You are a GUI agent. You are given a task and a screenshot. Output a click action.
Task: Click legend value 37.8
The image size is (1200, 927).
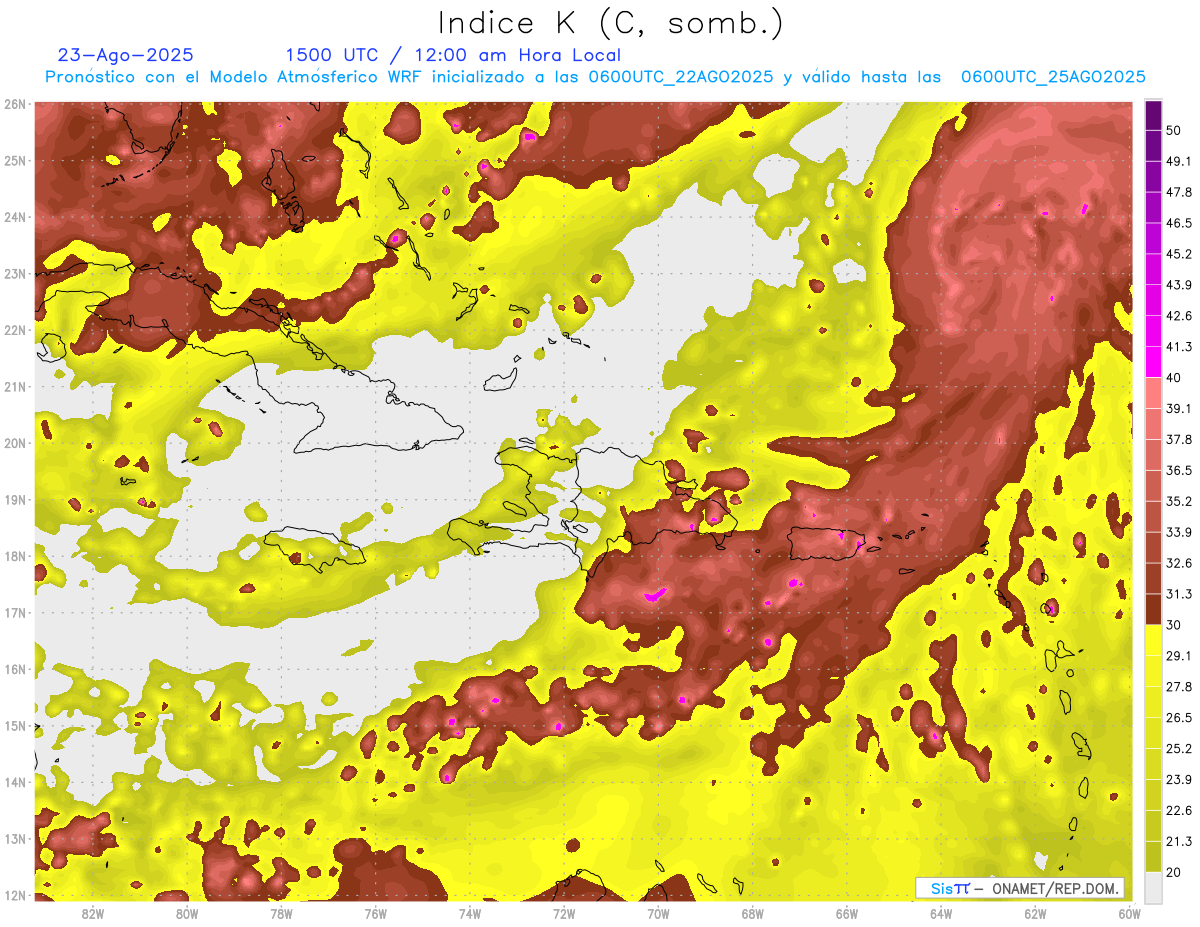1178,439
